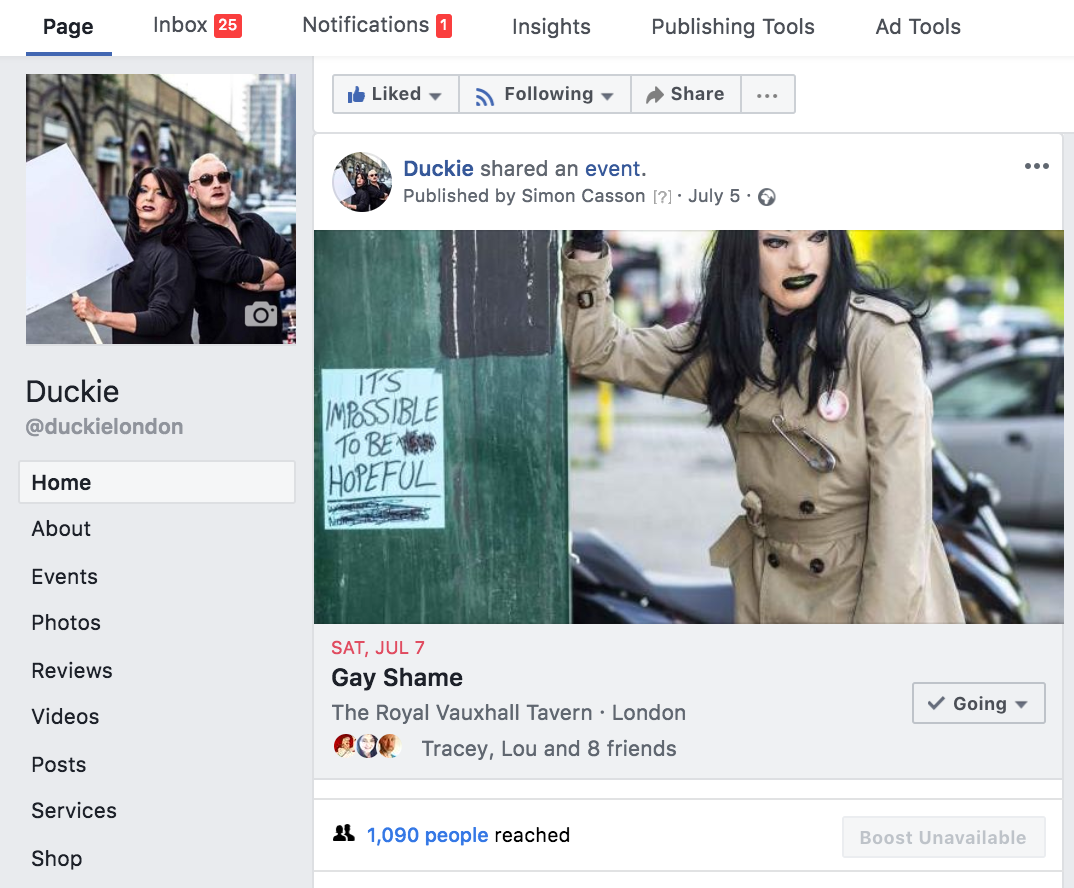The image size is (1074, 888).
Task: Click the [?] help marker after Simon Casson
Action: click(x=662, y=197)
